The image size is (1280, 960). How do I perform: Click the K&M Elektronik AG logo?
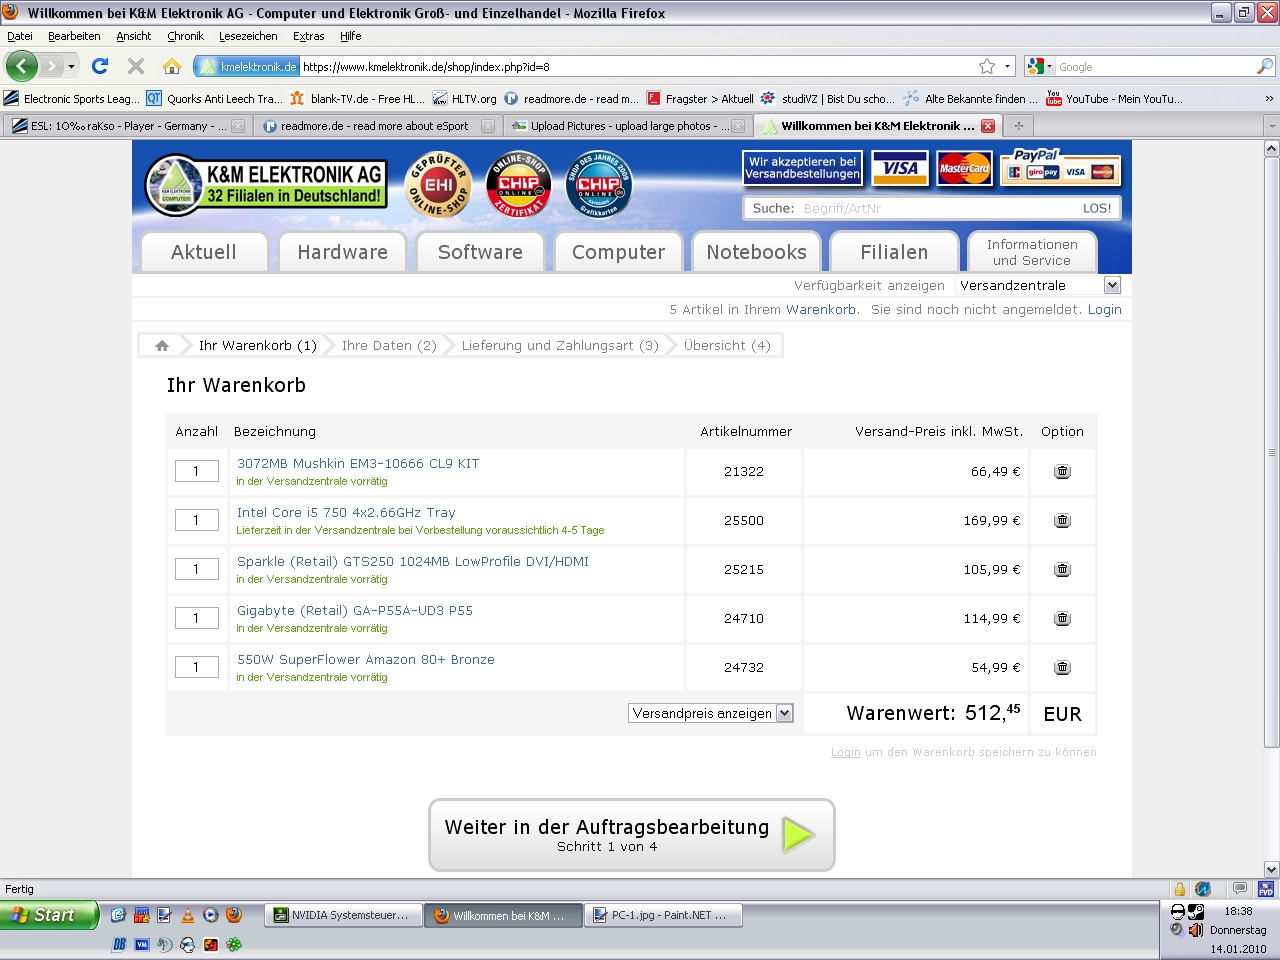pyautogui.click(x=265, y=184)
